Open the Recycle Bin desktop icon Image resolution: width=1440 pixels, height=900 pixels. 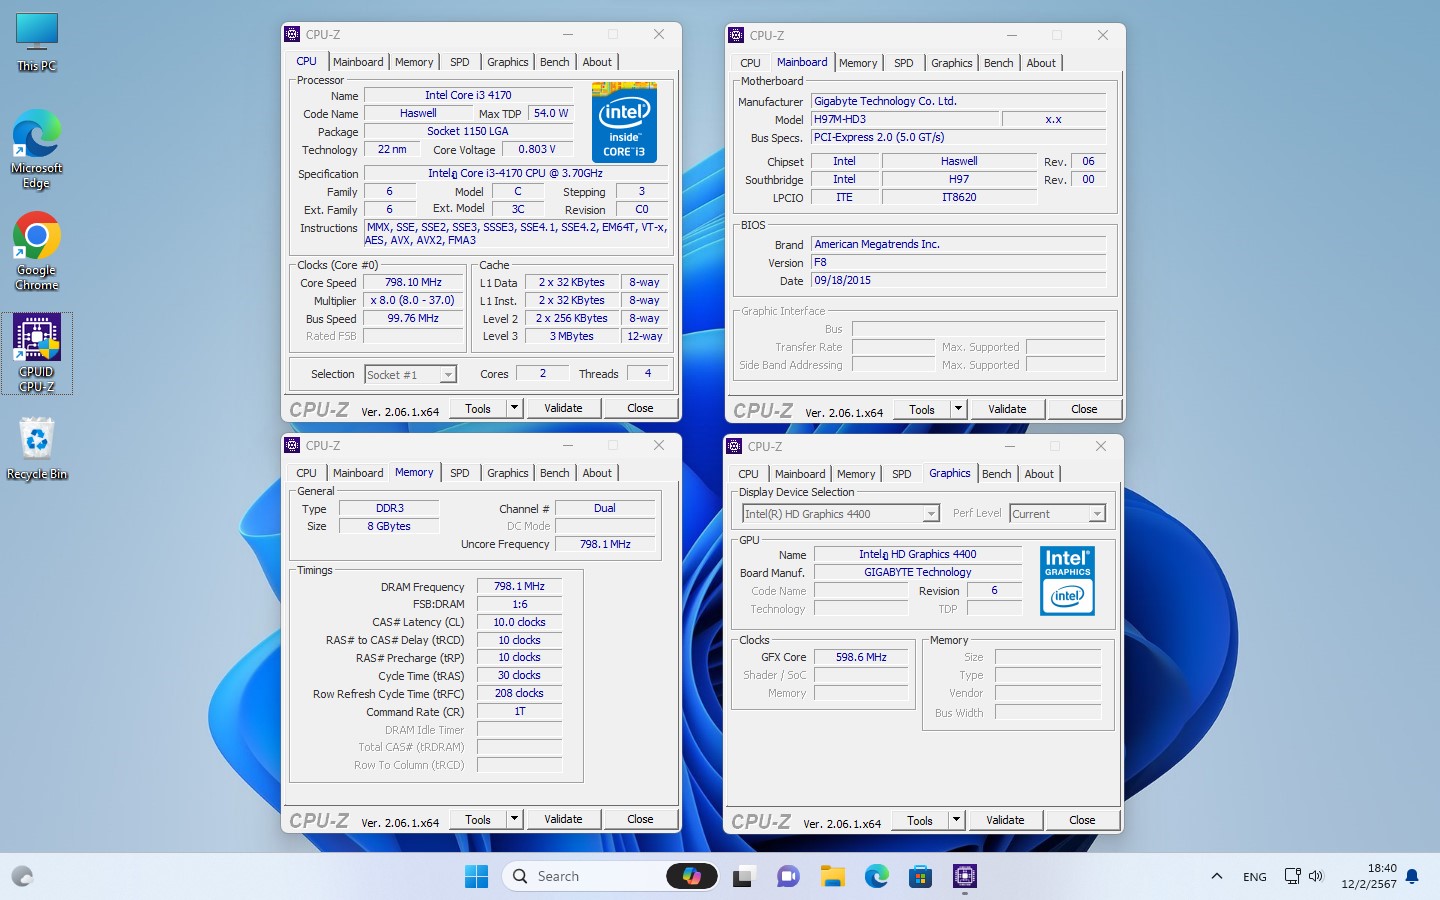click(37, 449)
